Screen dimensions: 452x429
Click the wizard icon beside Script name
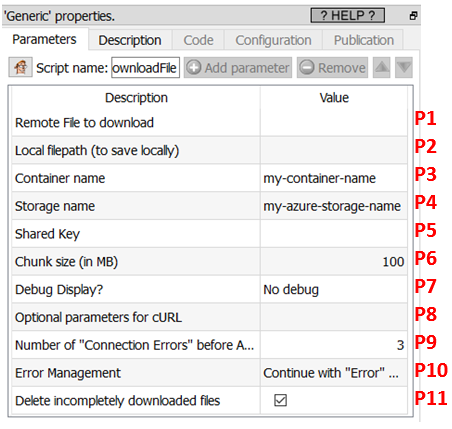20,67
